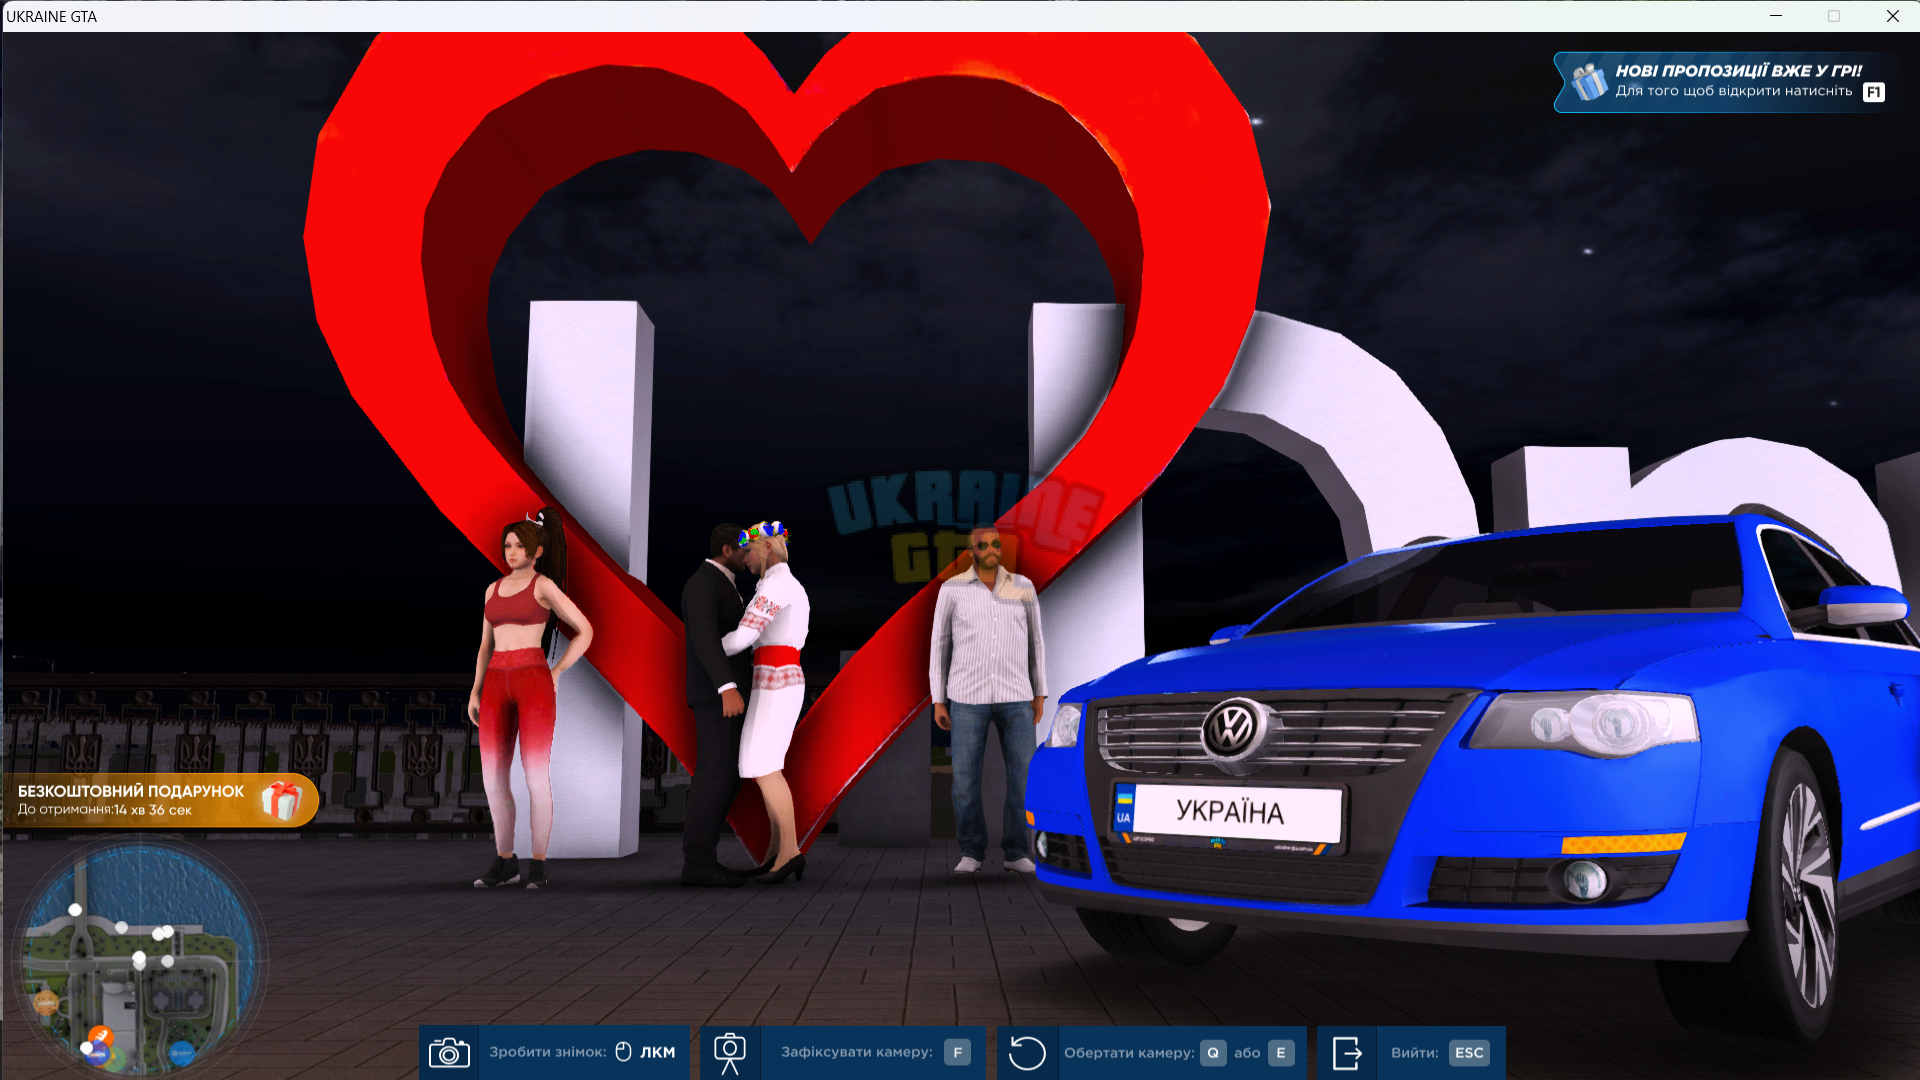Click the exit door icon
This screenshot has width=1920, height=1080.
(1347, 1053)
